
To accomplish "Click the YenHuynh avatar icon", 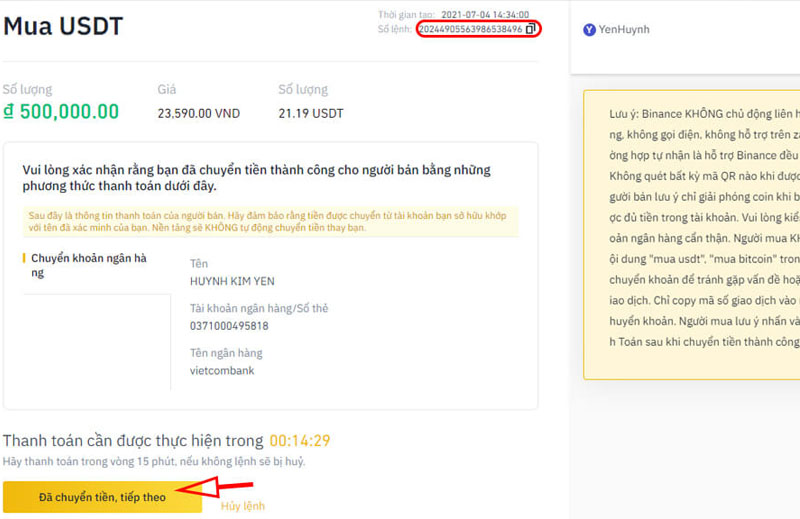I will 589,30.
